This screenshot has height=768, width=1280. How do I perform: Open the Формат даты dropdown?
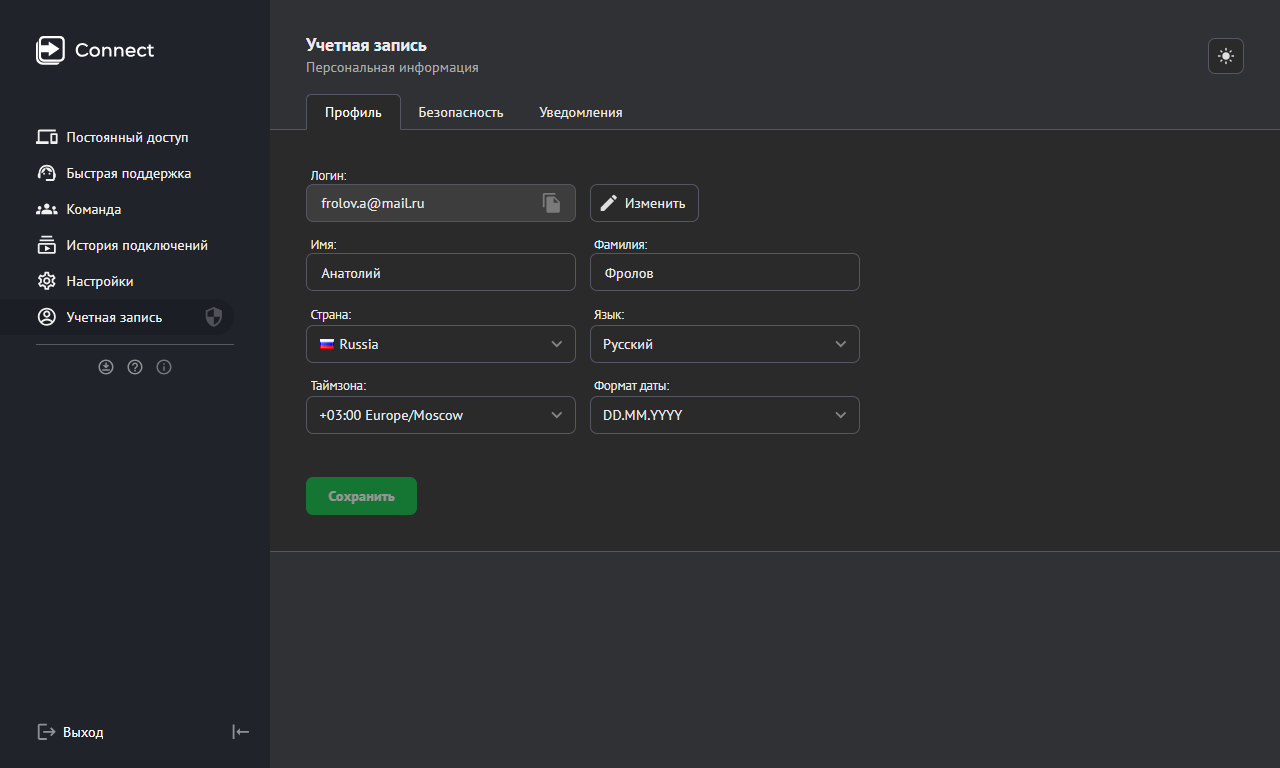click(x=725, y=415)
